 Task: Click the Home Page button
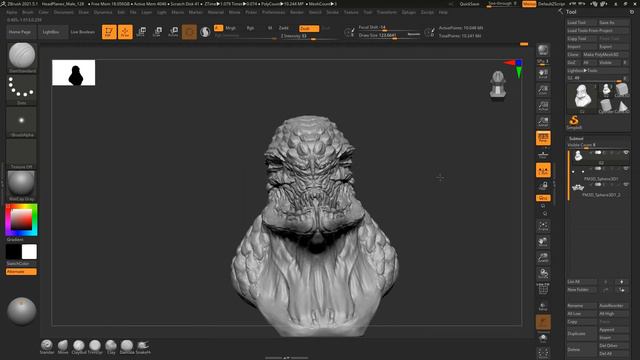coord(20,32)
